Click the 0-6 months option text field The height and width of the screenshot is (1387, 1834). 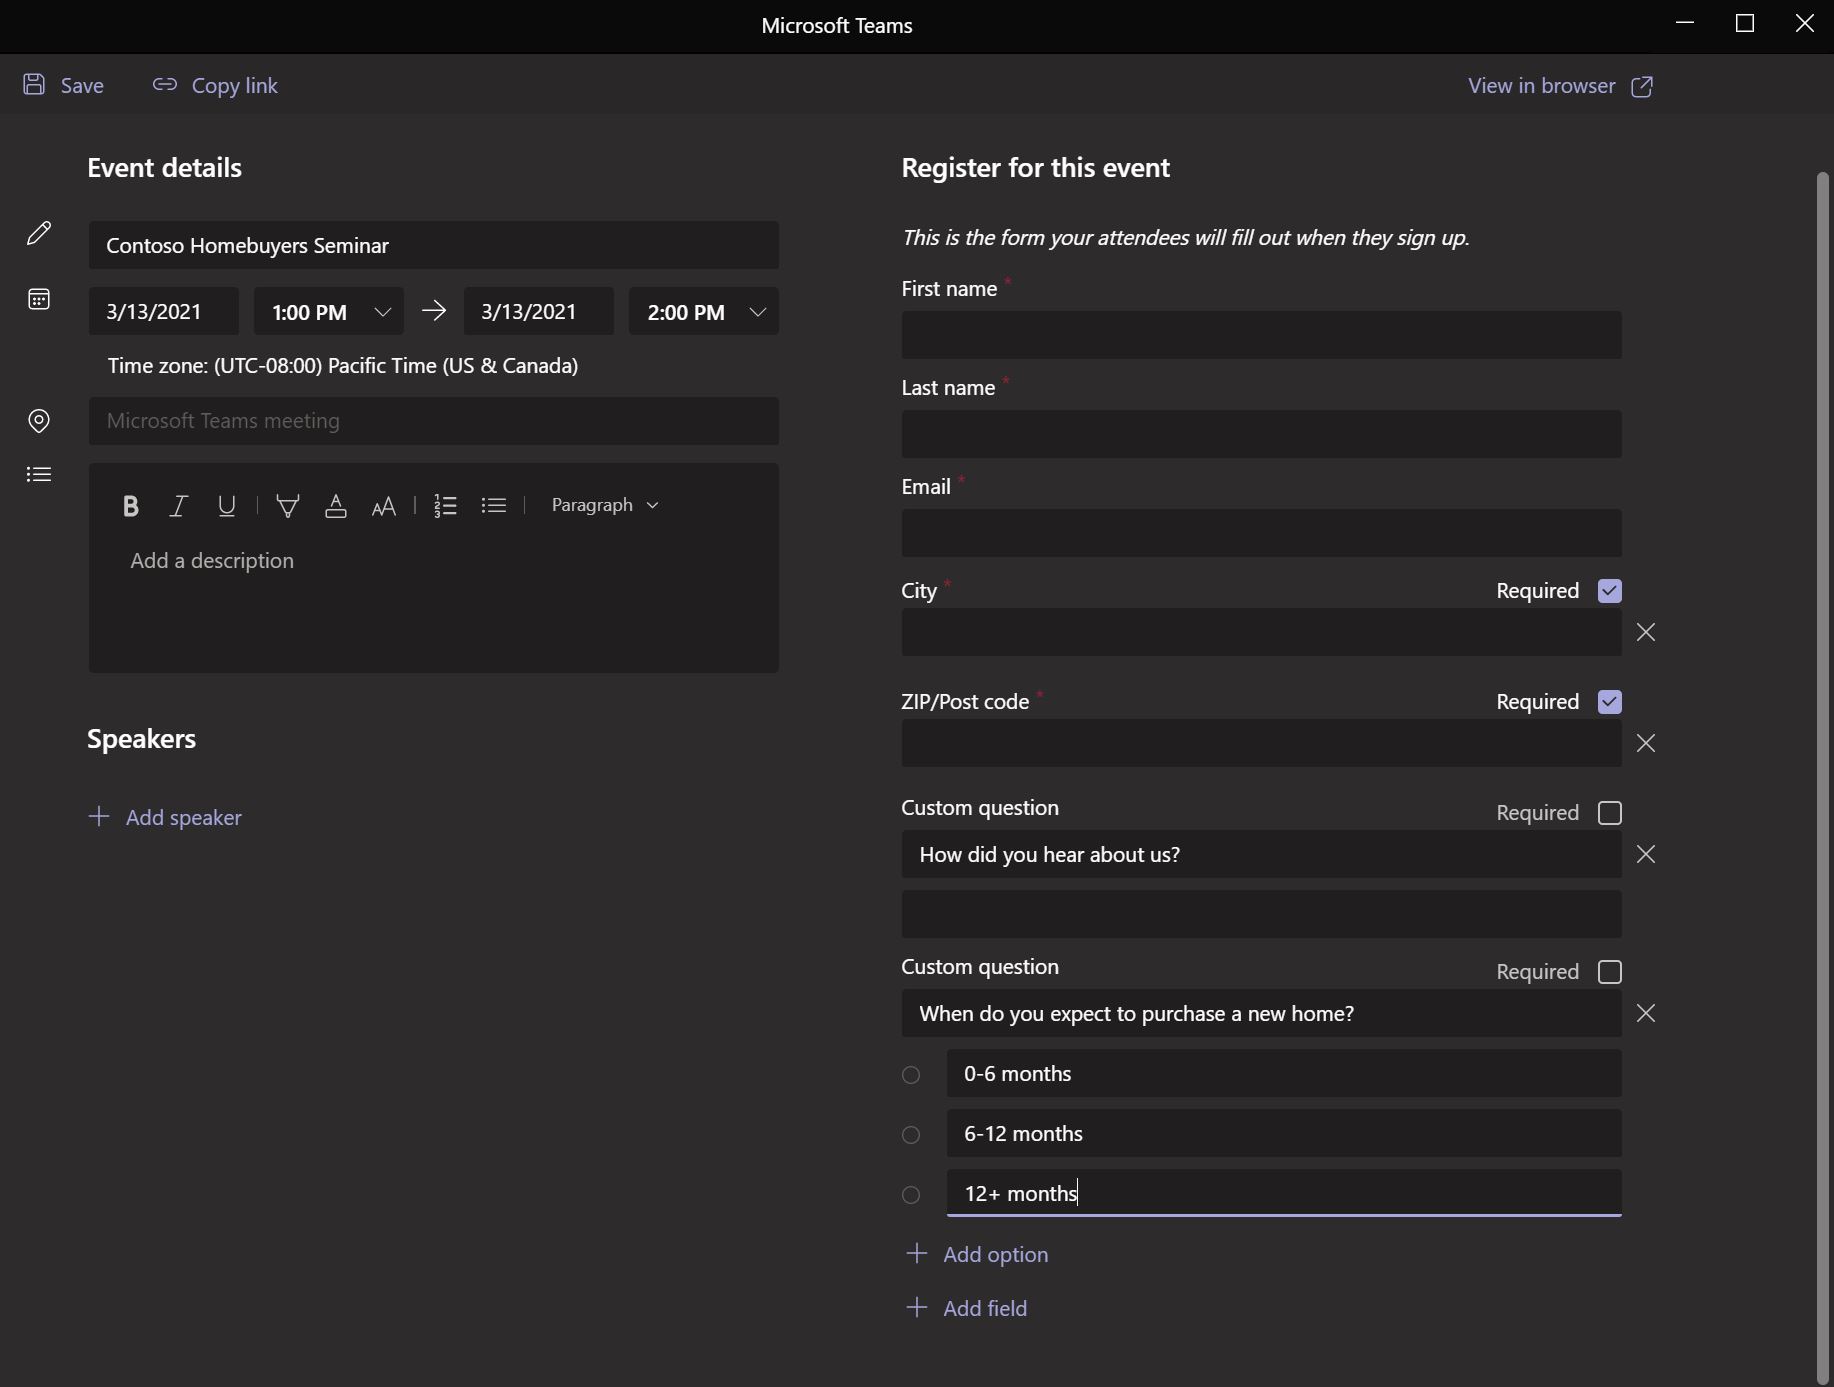point(1284,1074)
